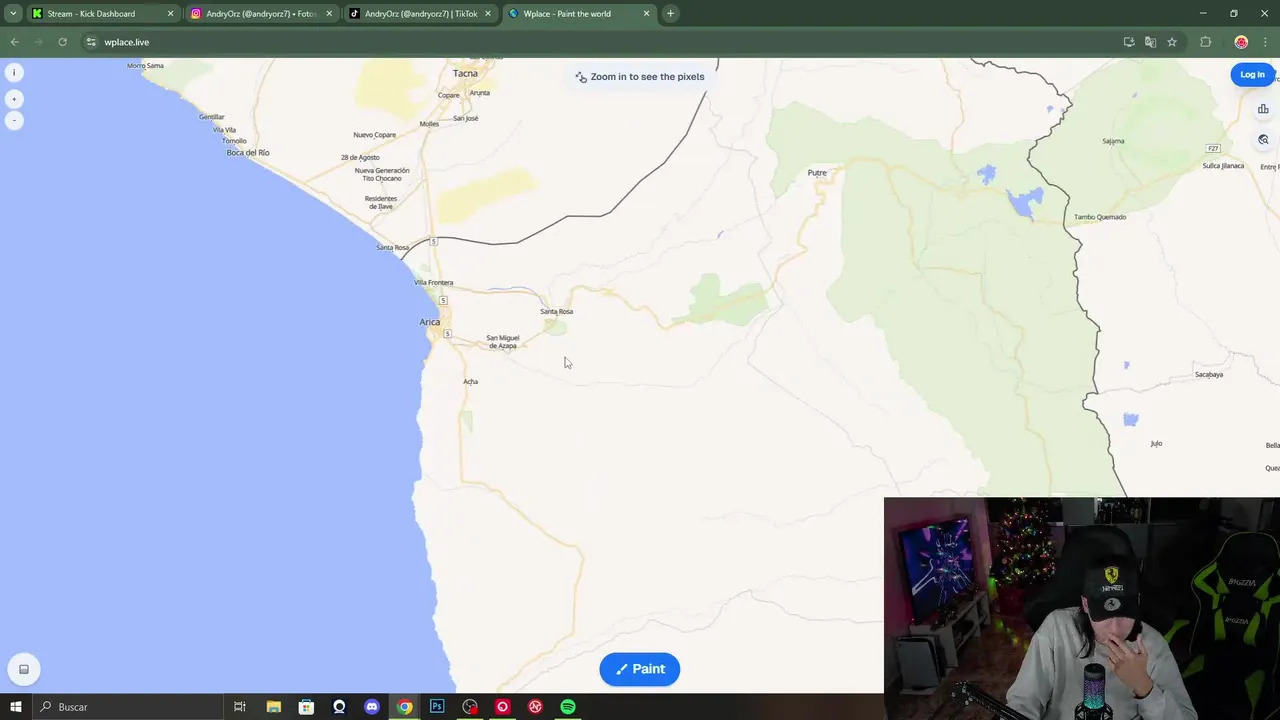Click the San Miguel de Azapa label
Screen dimensions: 1280x720
coord(503,342)
